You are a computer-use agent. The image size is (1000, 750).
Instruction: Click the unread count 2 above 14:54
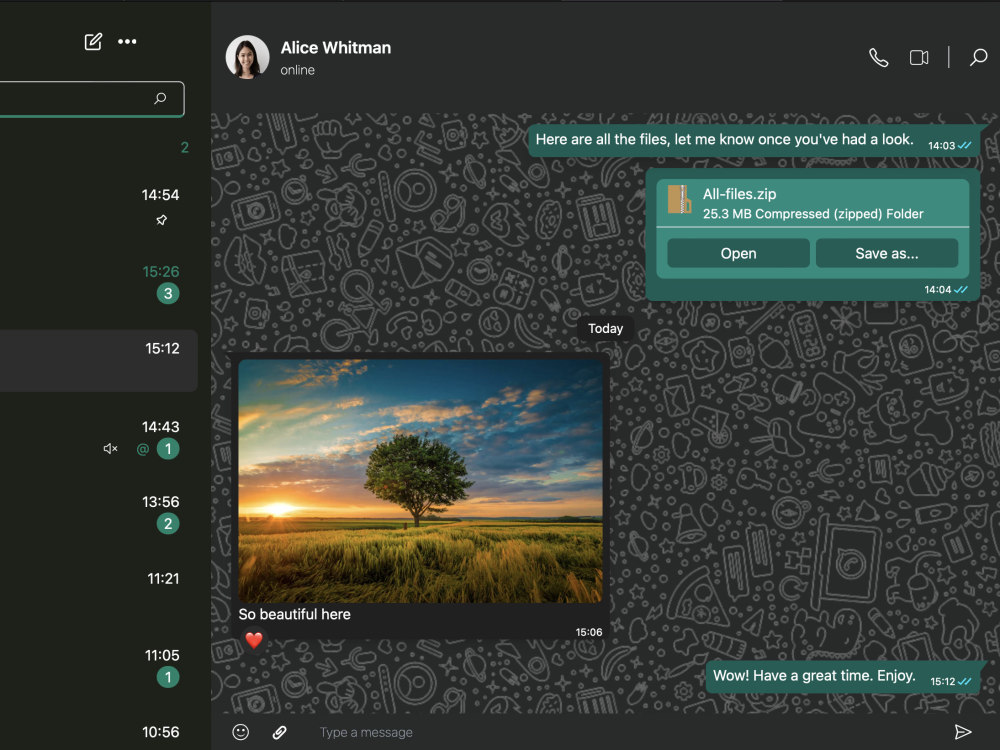pyautogui.click(x=184, y=147)
